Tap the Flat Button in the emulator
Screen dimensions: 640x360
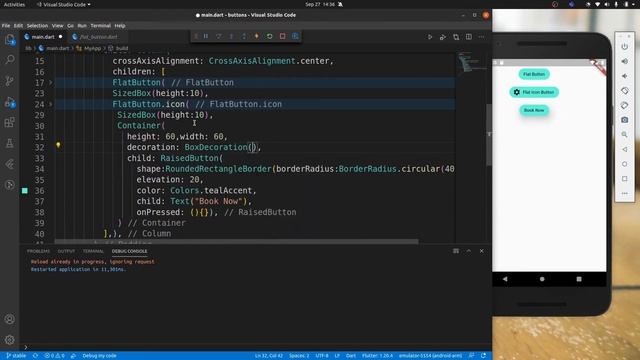pos(534,74)
